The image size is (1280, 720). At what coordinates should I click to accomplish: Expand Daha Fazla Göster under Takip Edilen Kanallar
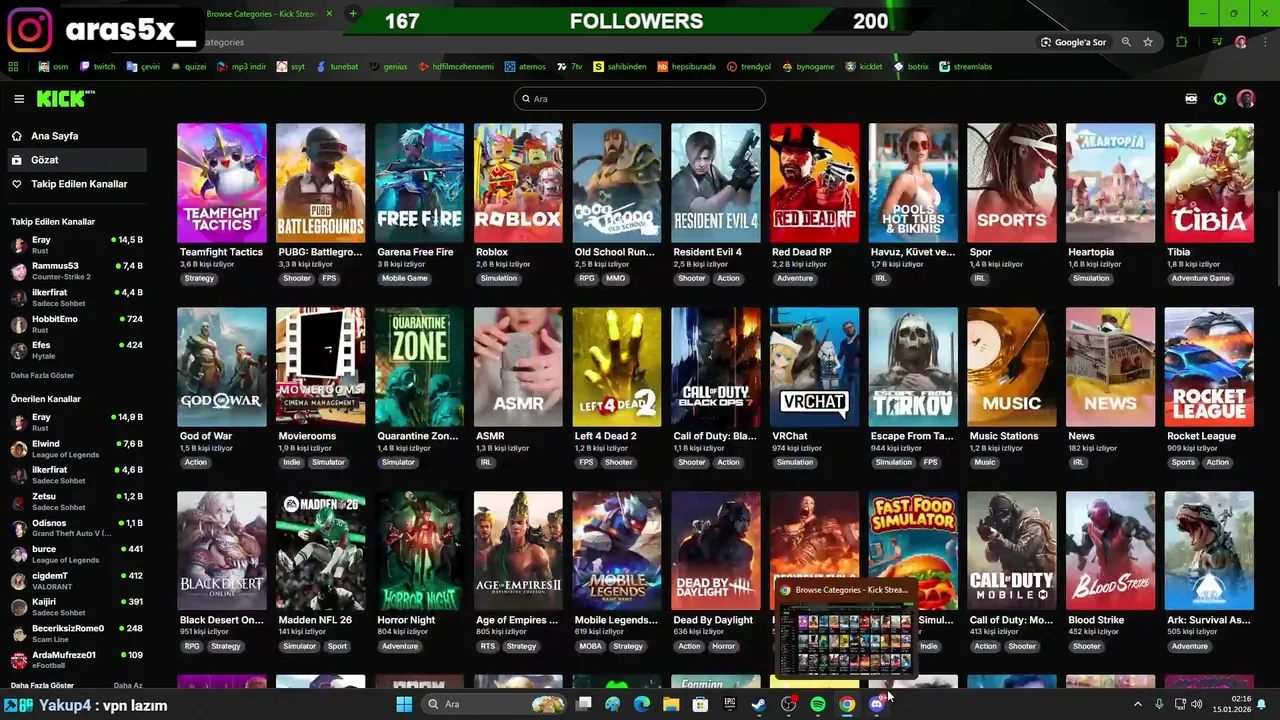point(42,375)
